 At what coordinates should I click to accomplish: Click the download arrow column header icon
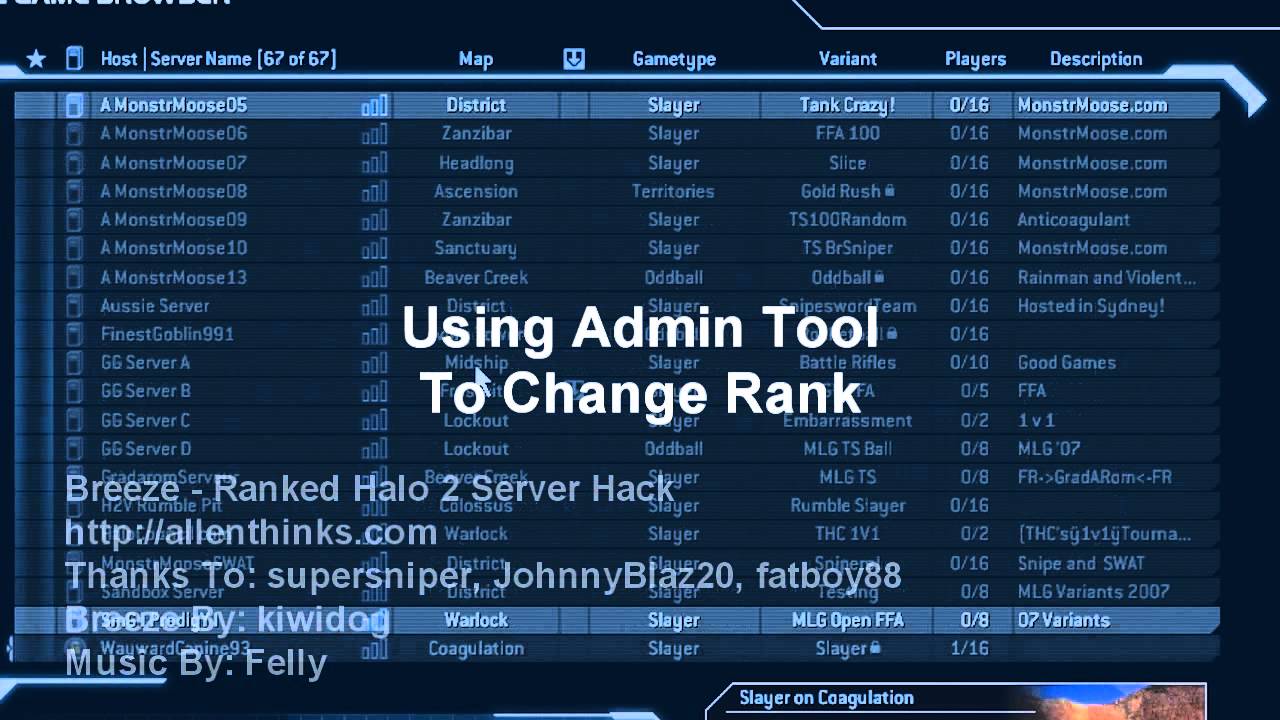pyautogui.click(x=574, y=59)
